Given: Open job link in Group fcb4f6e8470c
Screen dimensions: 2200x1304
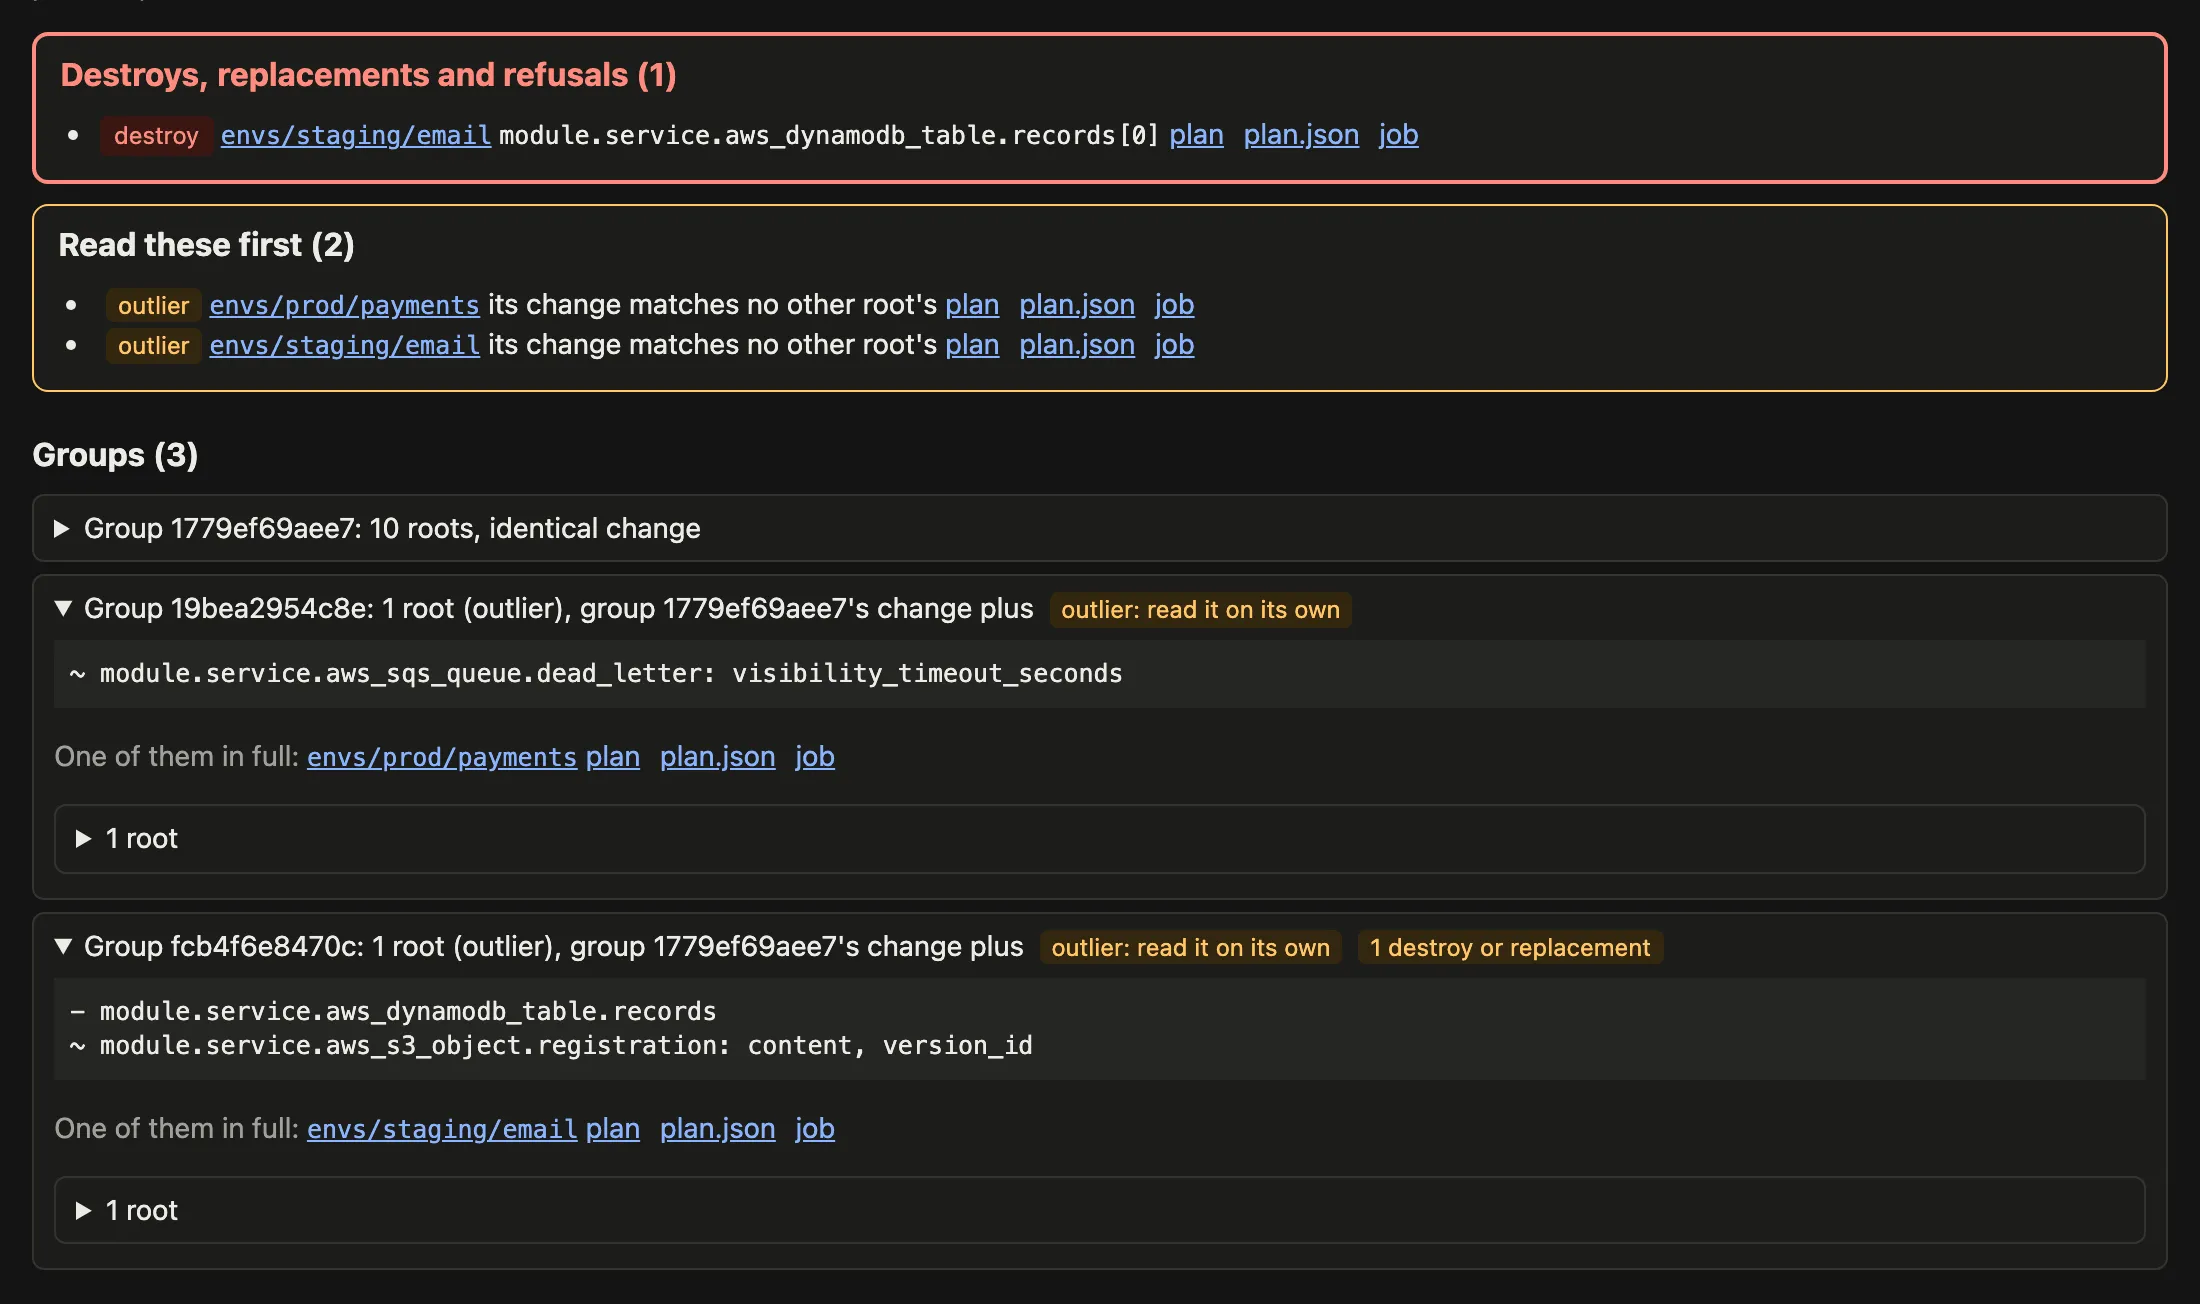Looking at the screenshot, I should pos(814,1129).
